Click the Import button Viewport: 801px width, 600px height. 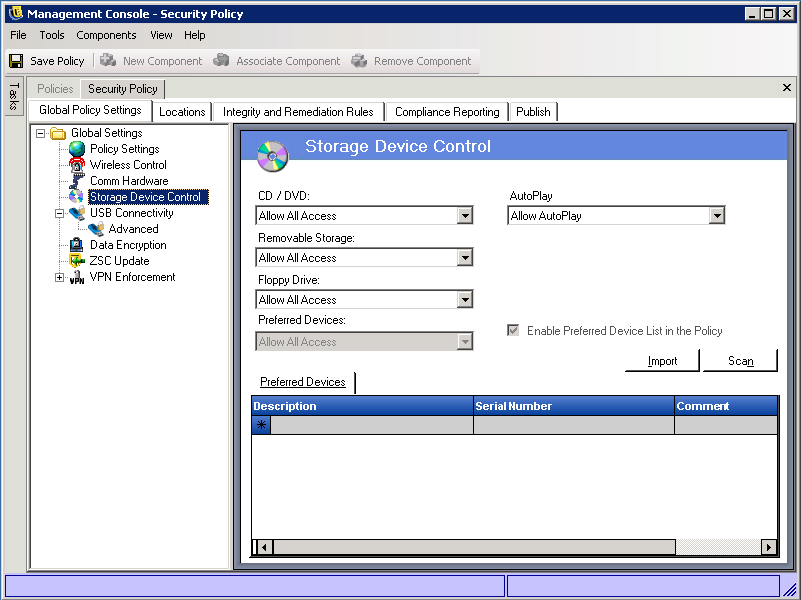662,361
